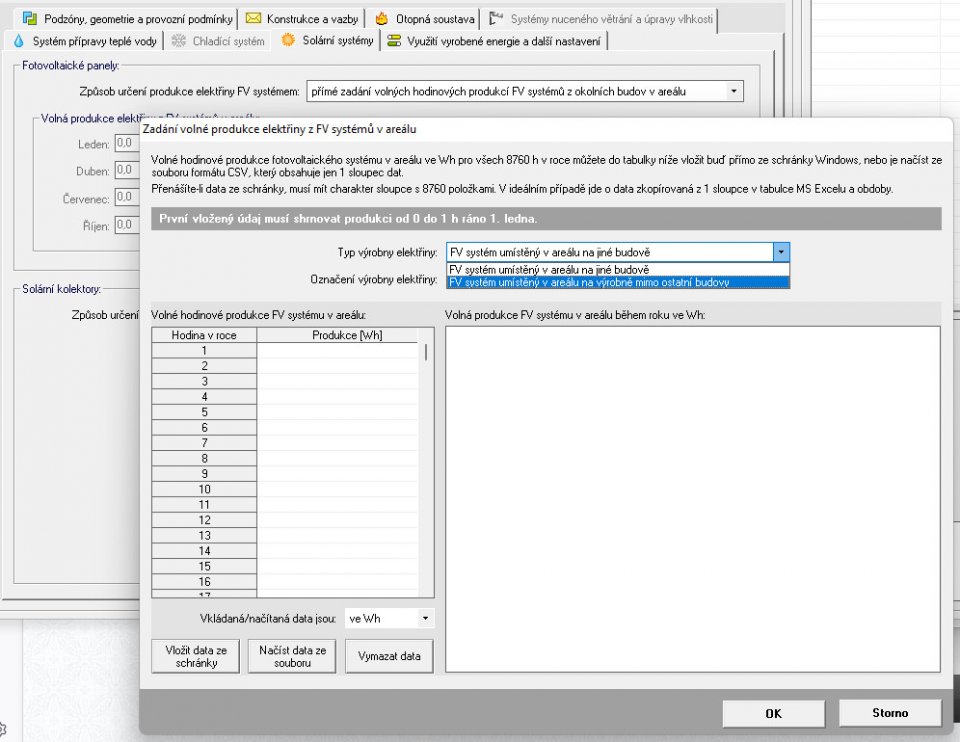The width and height of the screenshot is (960, 742).
Task: Click the Červenec value input field
Action: (x=127, y=197)
